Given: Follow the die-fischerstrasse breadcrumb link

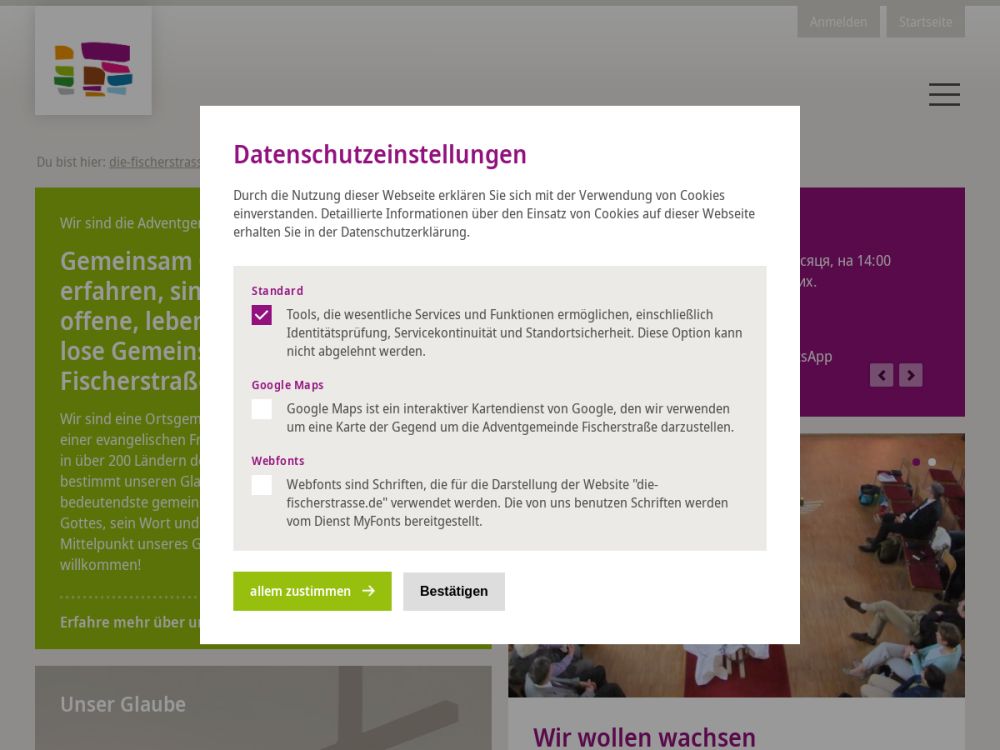Looking at the screenshot, I should 154,161.
